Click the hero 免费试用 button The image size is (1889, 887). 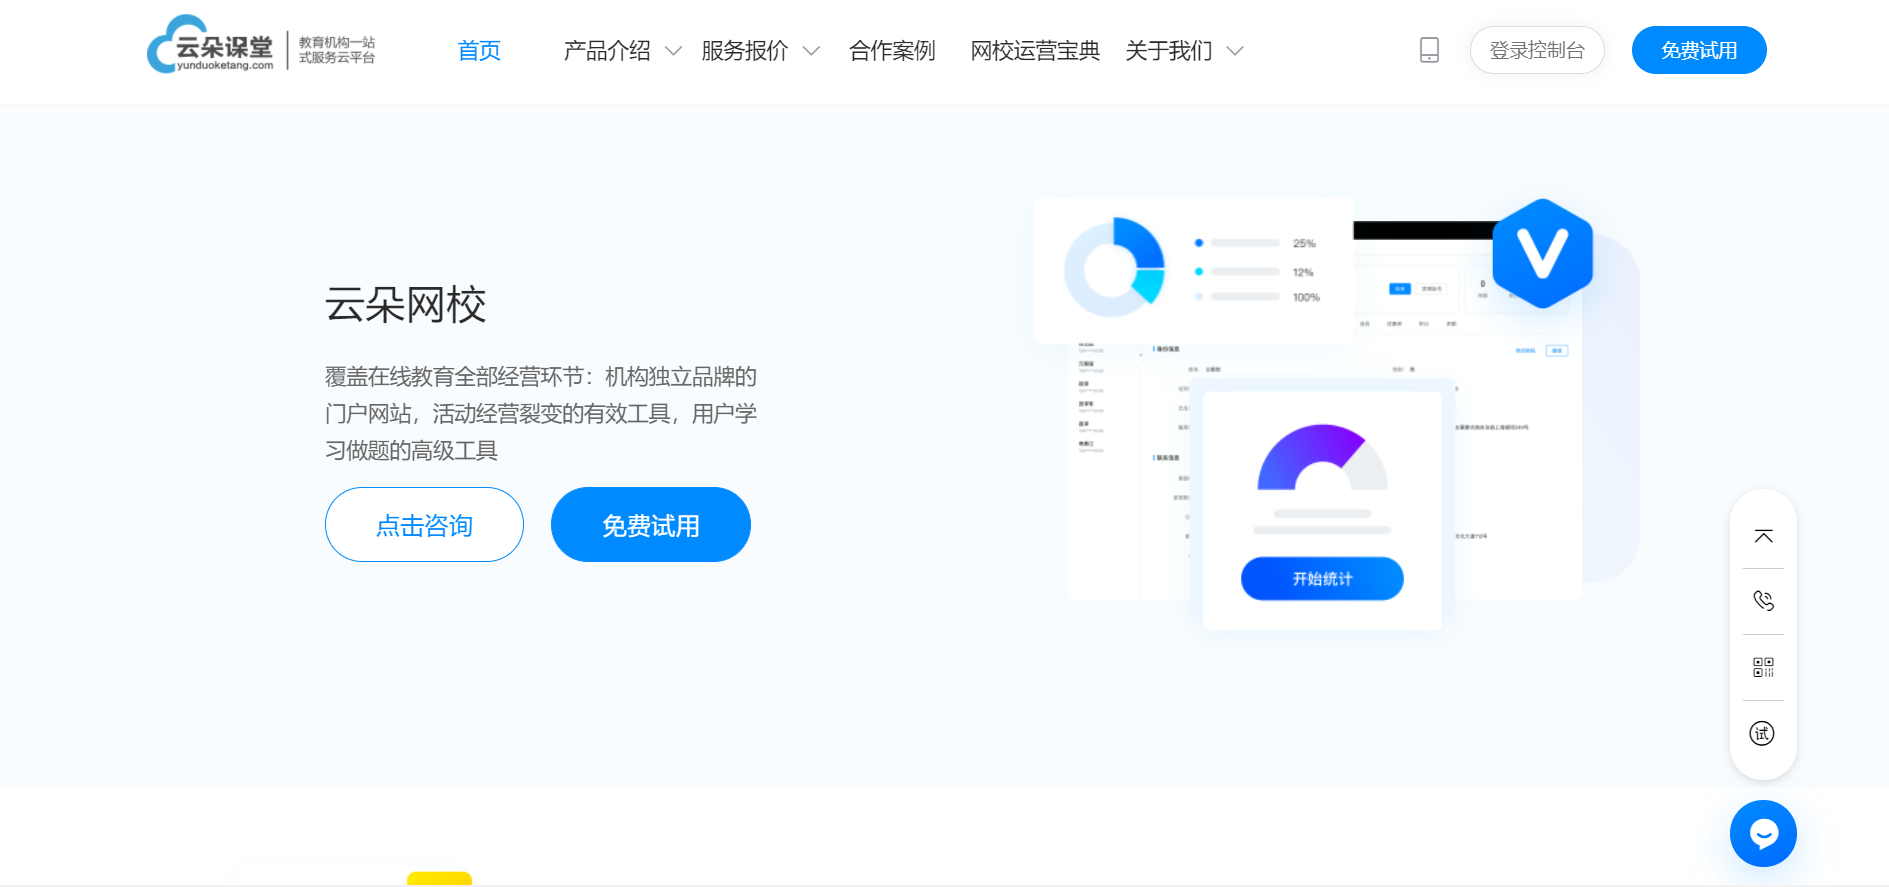[651, 524]
